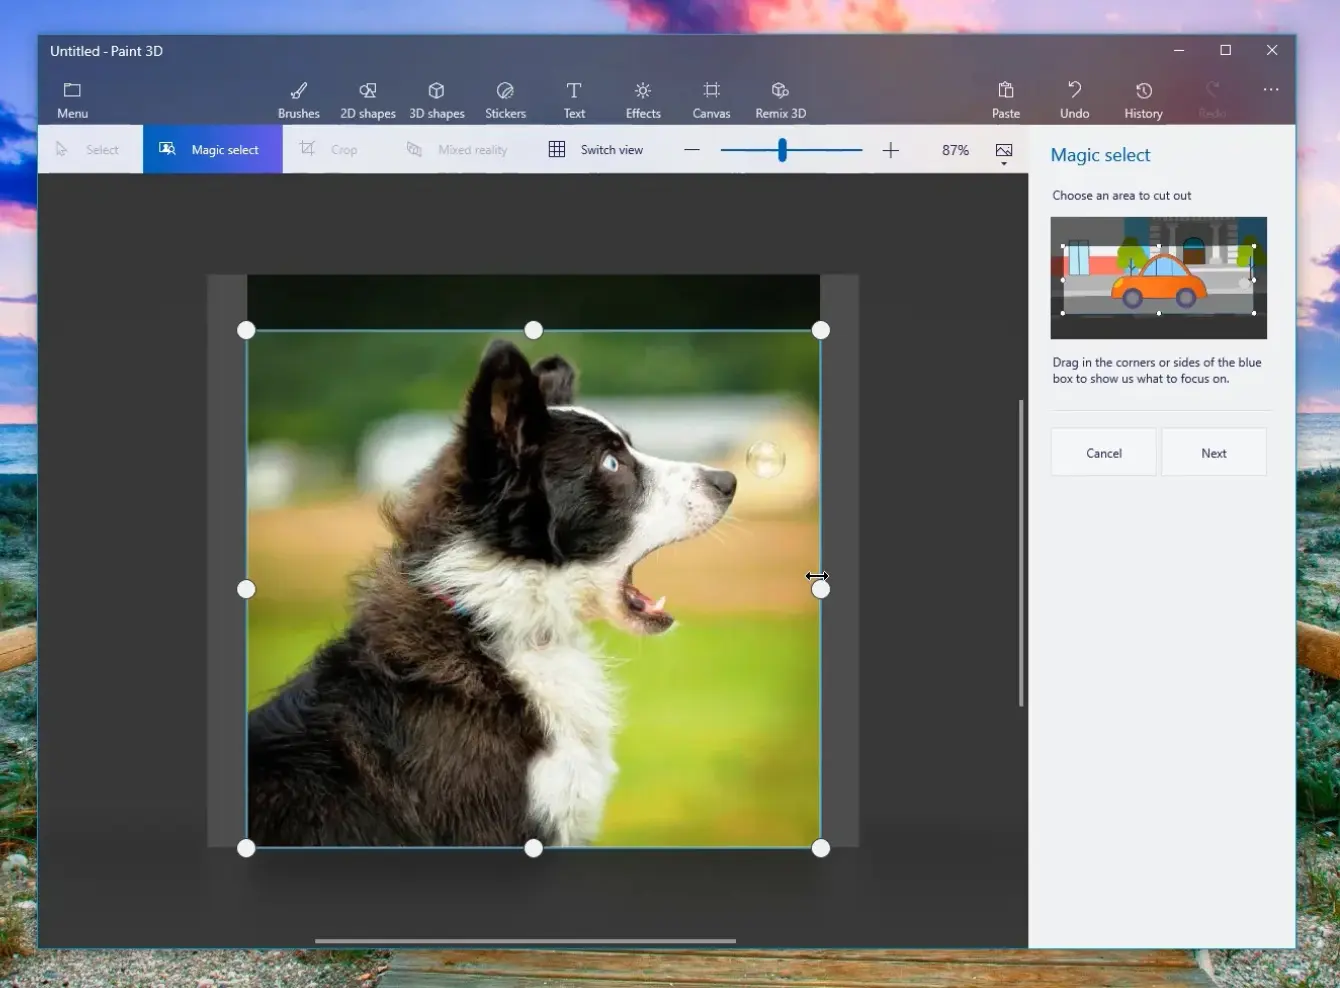The image size is (1340, 988).
Task: Open the Brushes tool
Action: pos(298,100)
